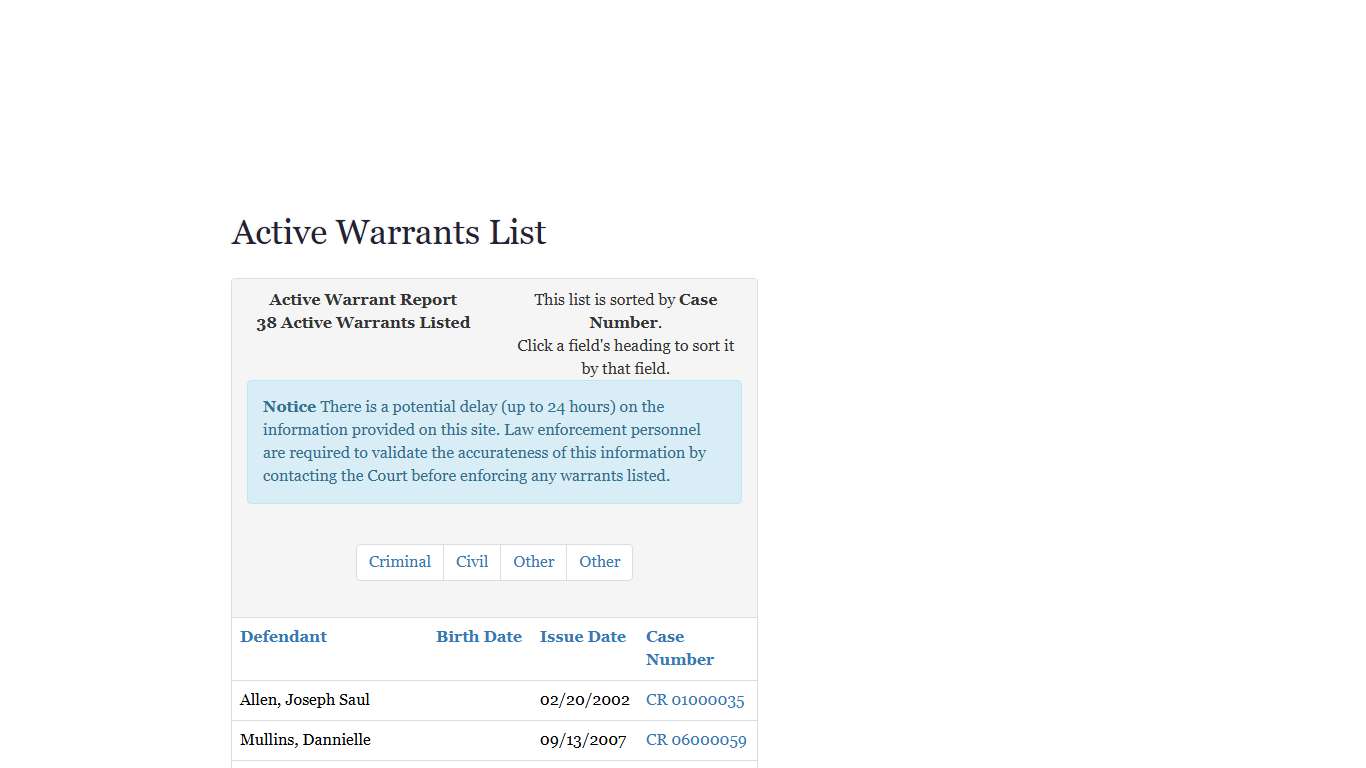
Task: Sort the list by Issue Date
Action: pyautogui.click(x=583, y=636)
